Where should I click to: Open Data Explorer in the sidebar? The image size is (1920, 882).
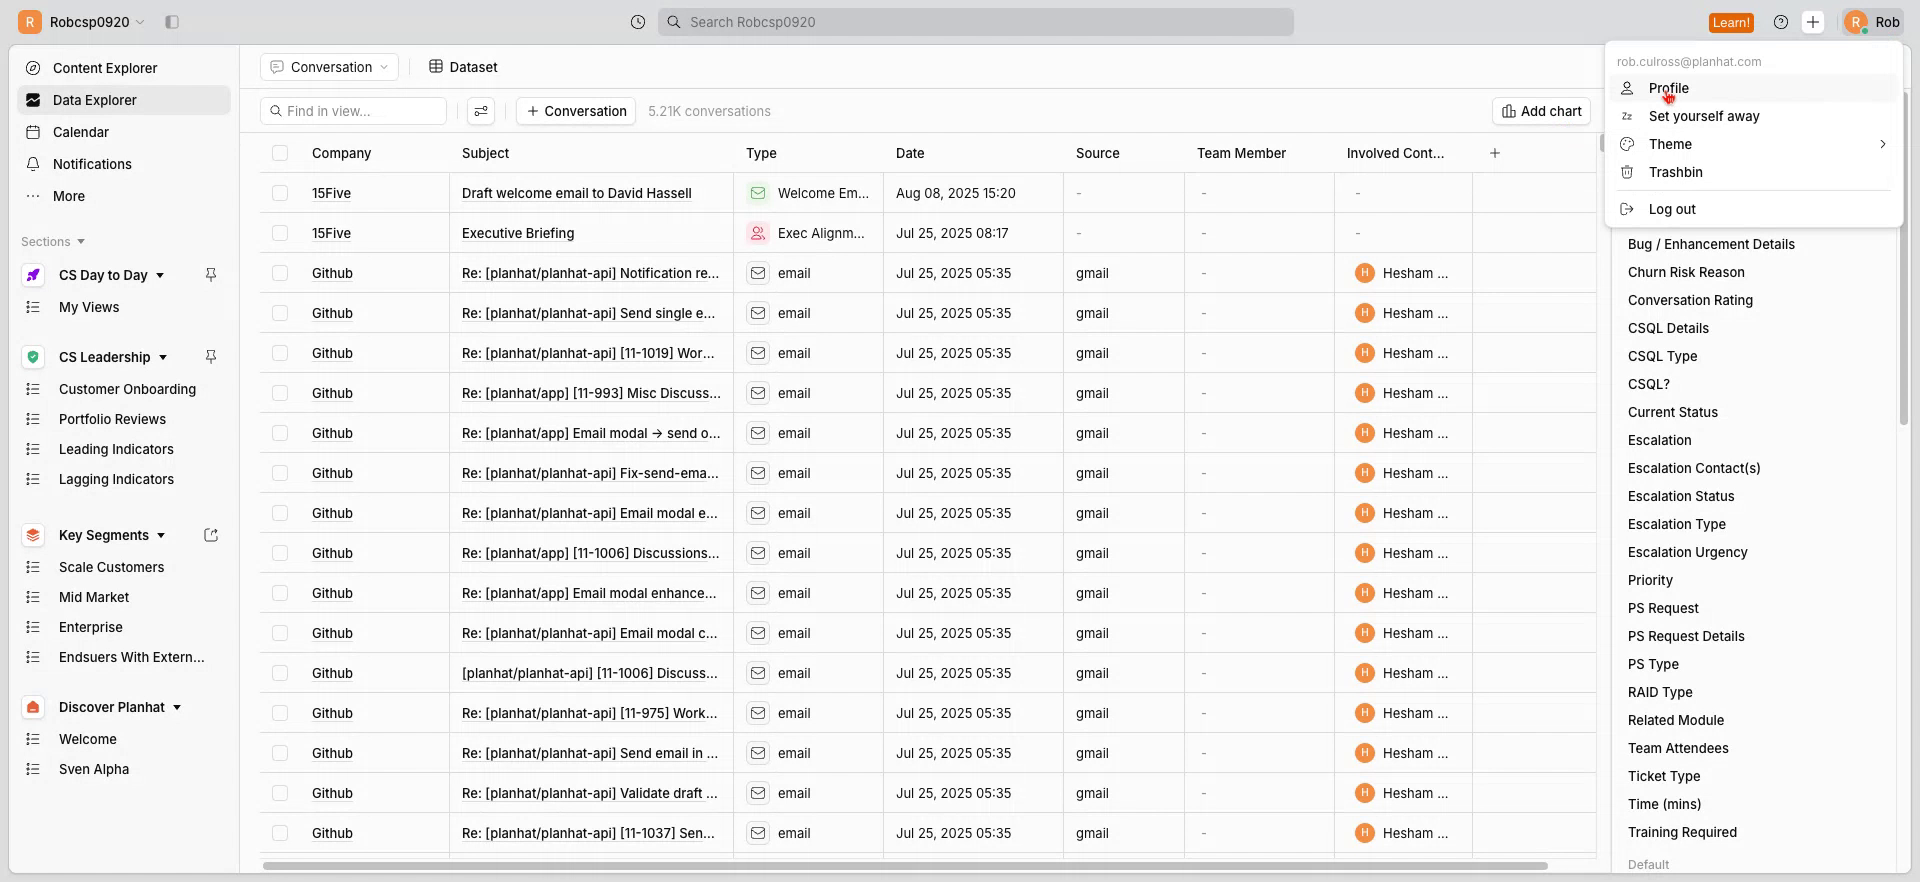[x=124, y=100]
